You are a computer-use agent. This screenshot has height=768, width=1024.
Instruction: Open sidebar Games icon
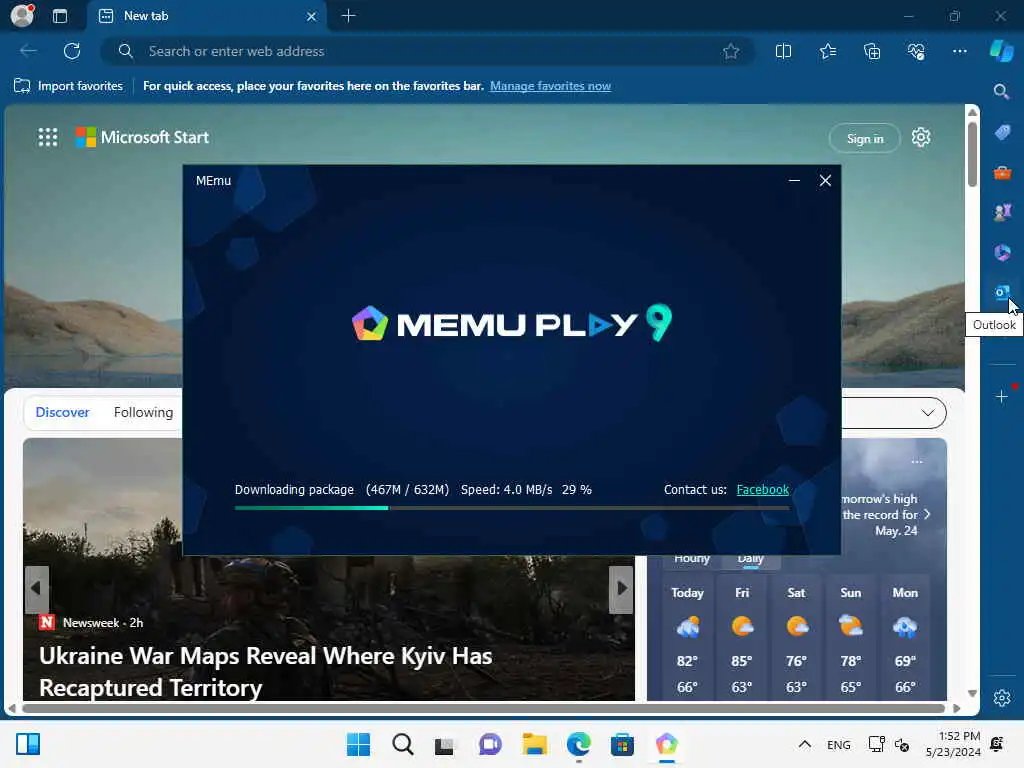(x=1002, y=212)
